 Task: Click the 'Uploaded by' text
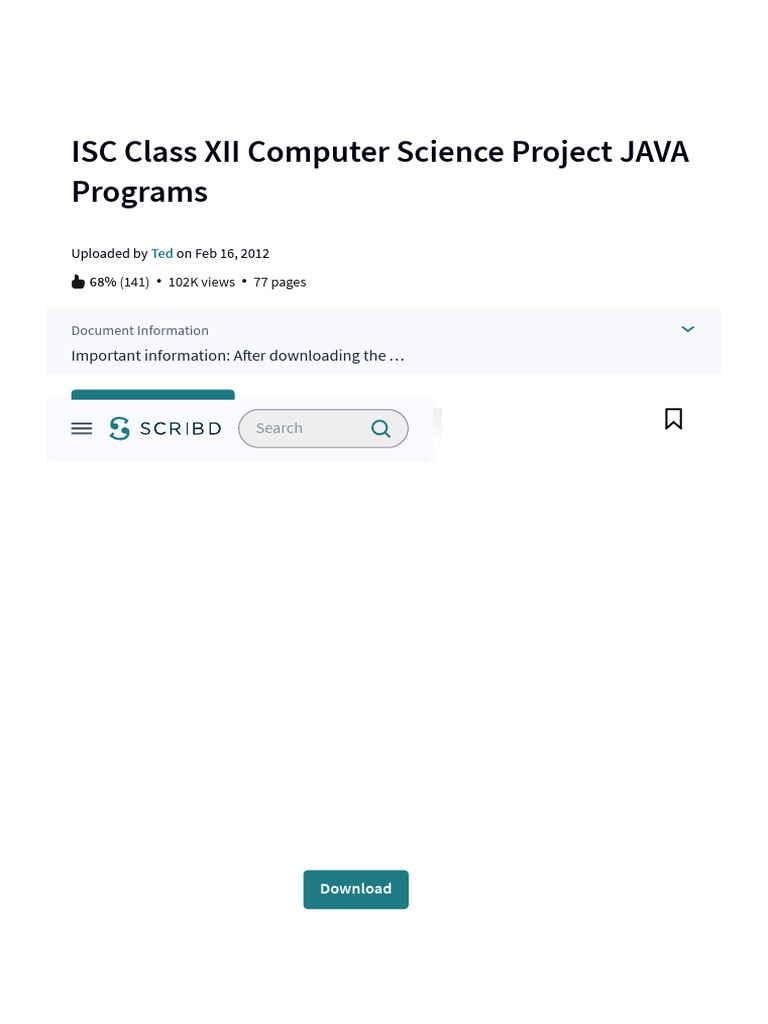tap(109, 254)
